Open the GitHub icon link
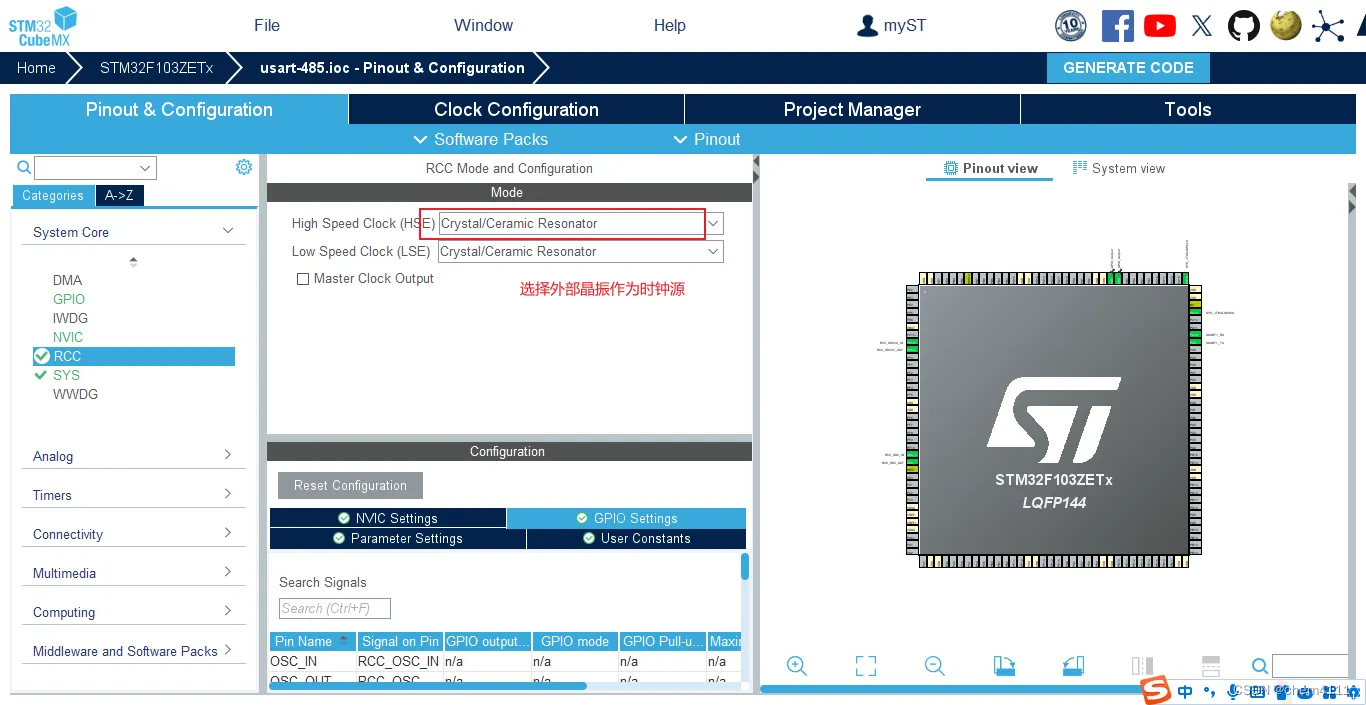Viewport: 1366px width, 705px height. click(1244, 26)
